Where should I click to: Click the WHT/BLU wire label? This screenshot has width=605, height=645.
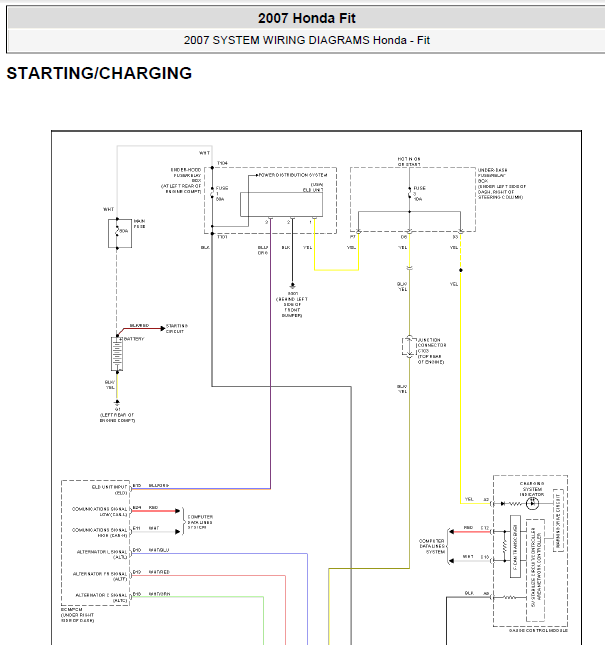click(x=159, y=550)
